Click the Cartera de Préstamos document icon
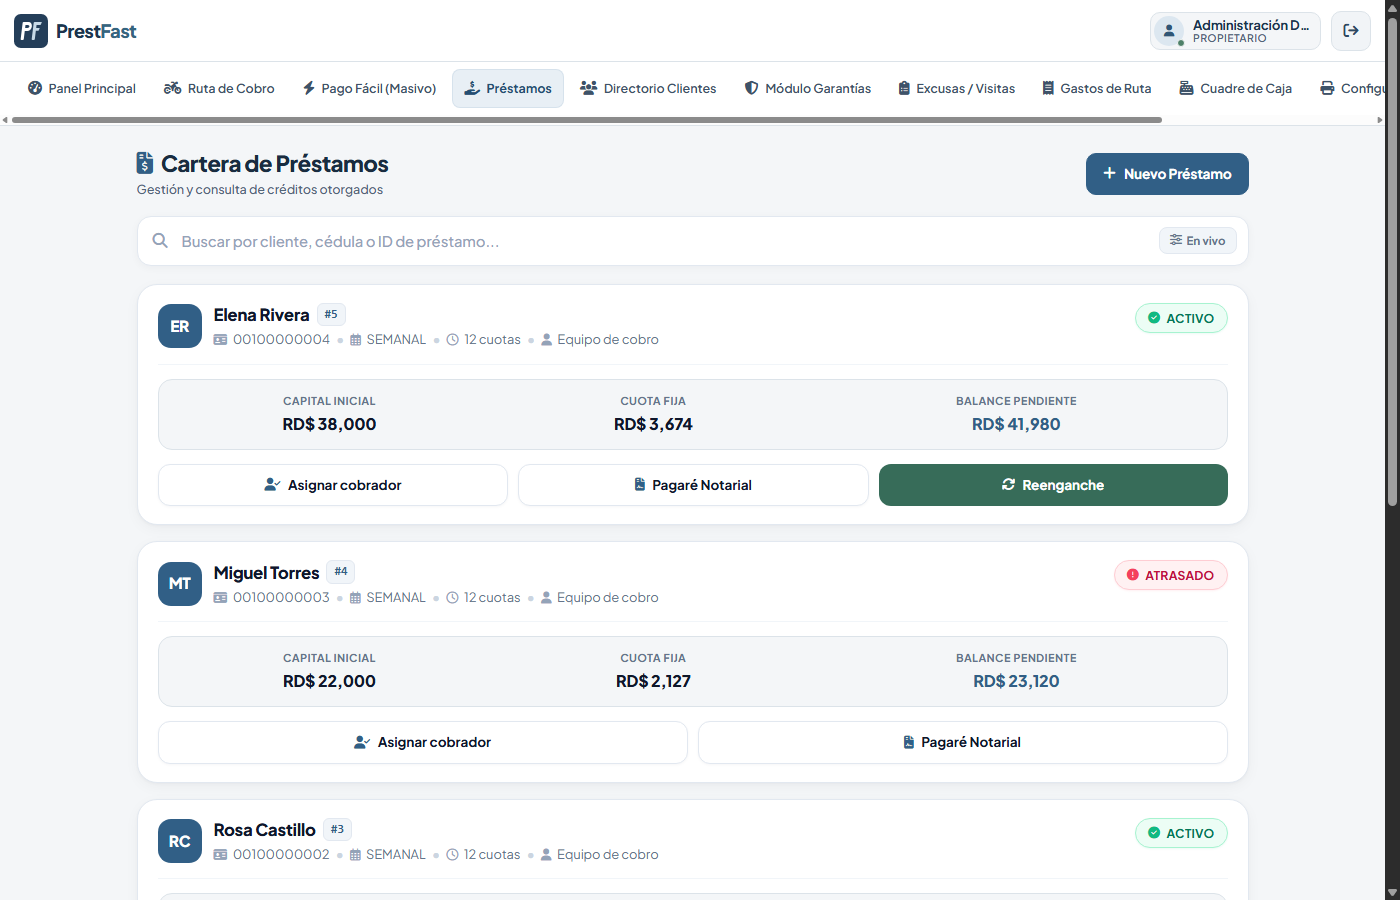Screen dimensions: 1400x900 (x=145, y=163)
